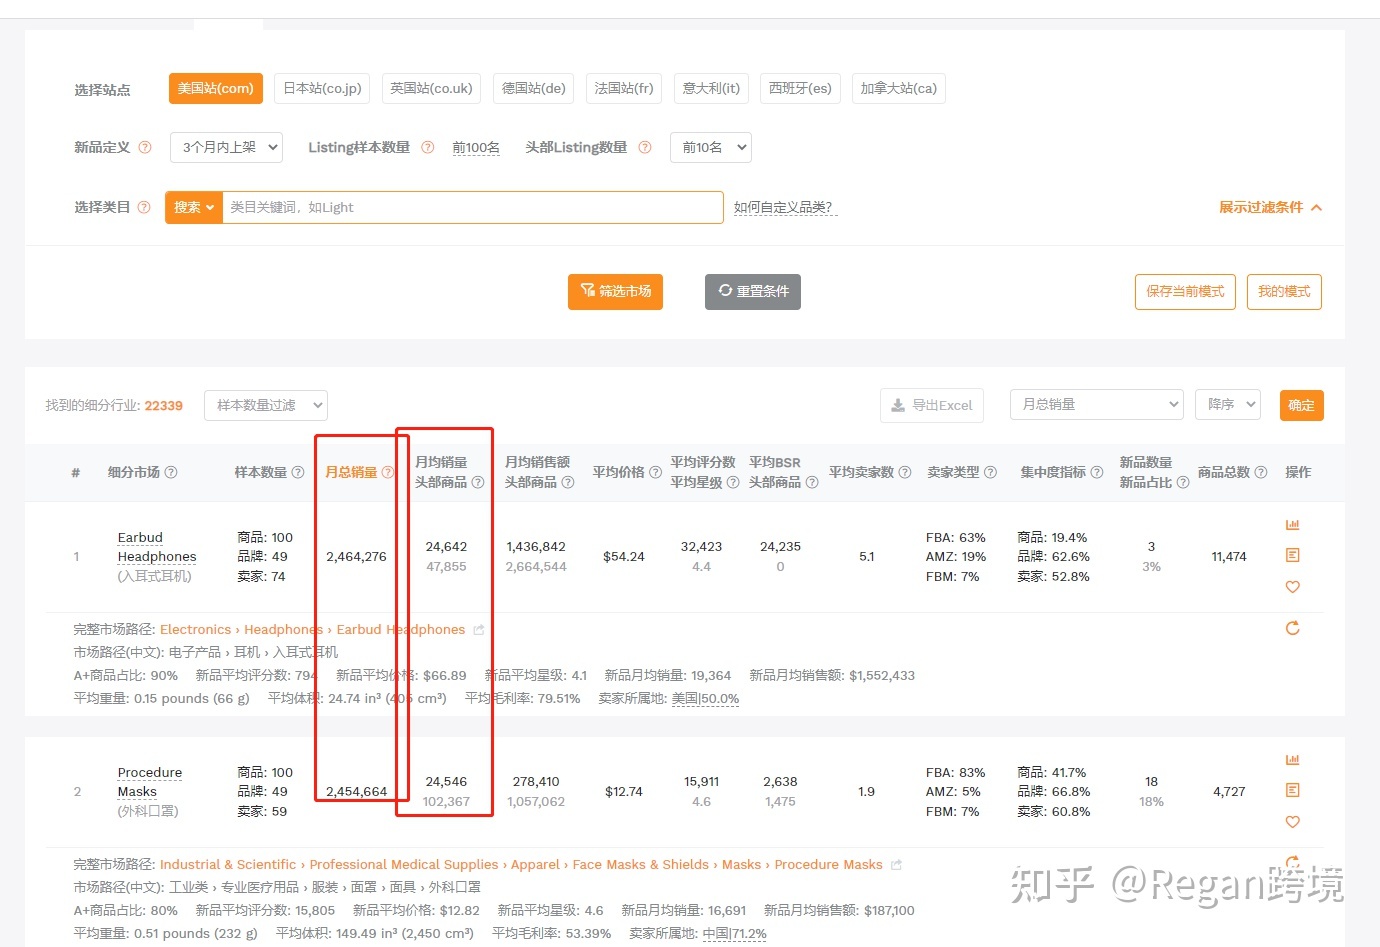Help icon beside 平均卖家数 column header

pos(905,472)
